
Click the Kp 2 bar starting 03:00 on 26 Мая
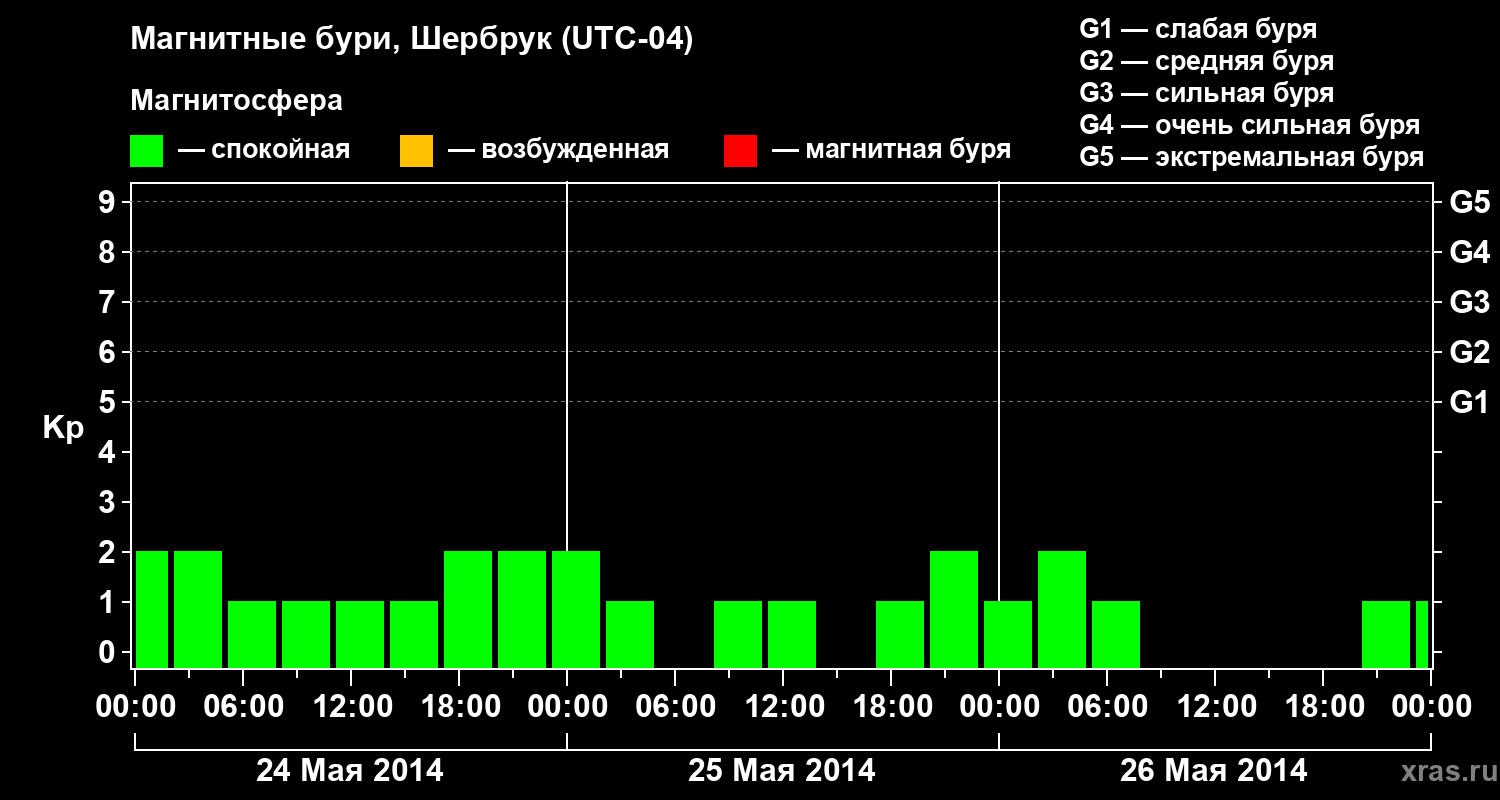pyautogui.click(x=1062, y=609)
